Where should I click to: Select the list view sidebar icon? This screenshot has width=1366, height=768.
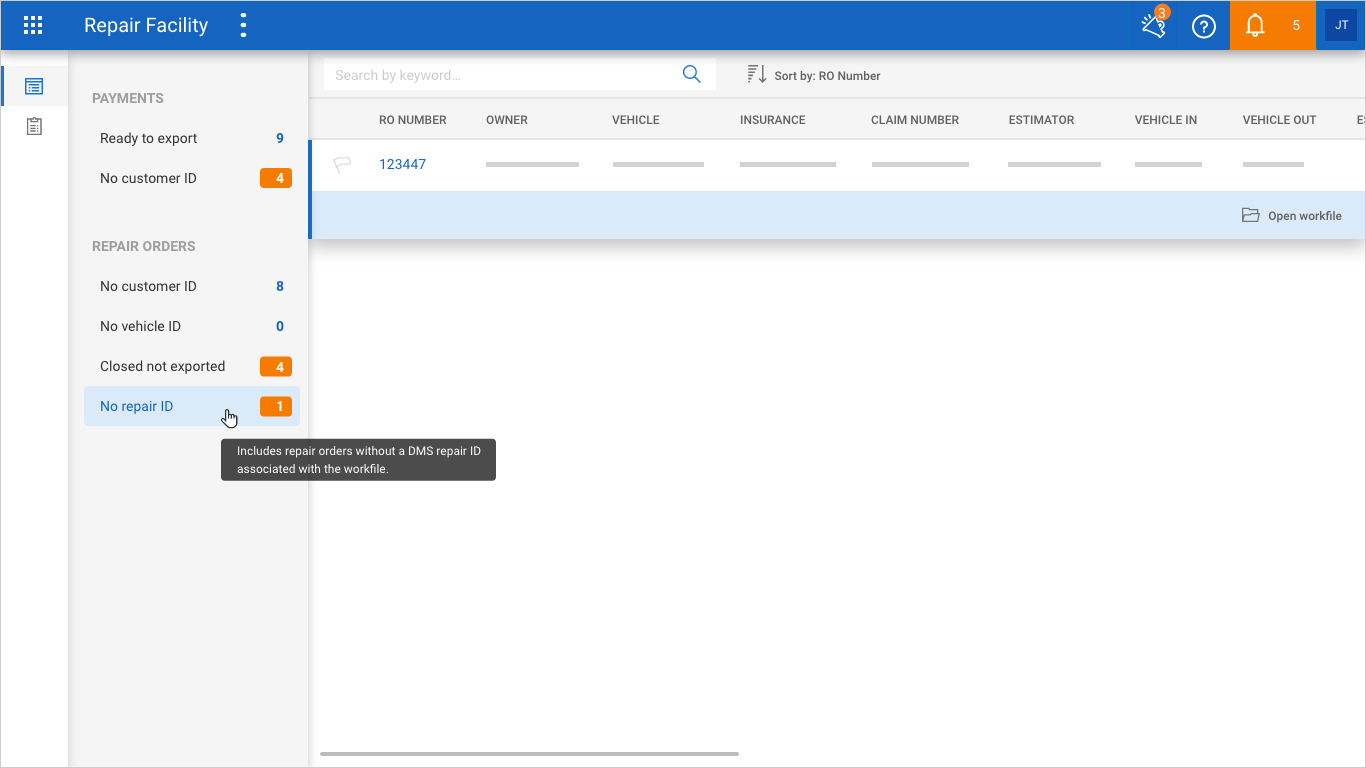click(34, 86)
